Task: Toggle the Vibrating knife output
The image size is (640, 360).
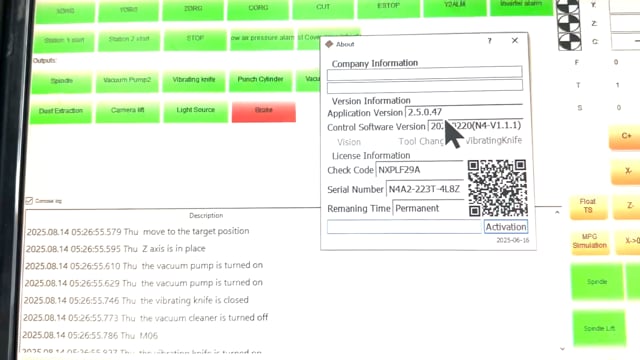Action: (x=193, y=80)
